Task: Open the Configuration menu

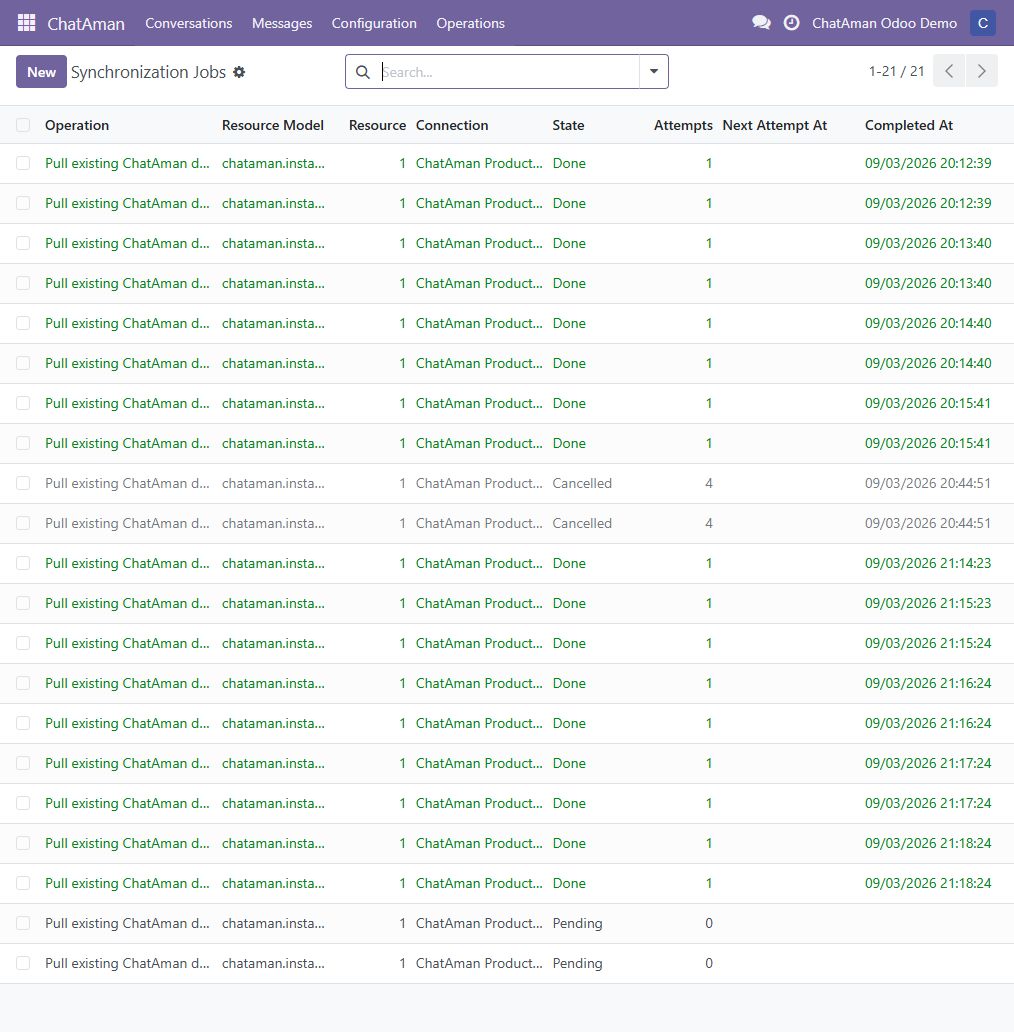Action: [x=374, y=23]
